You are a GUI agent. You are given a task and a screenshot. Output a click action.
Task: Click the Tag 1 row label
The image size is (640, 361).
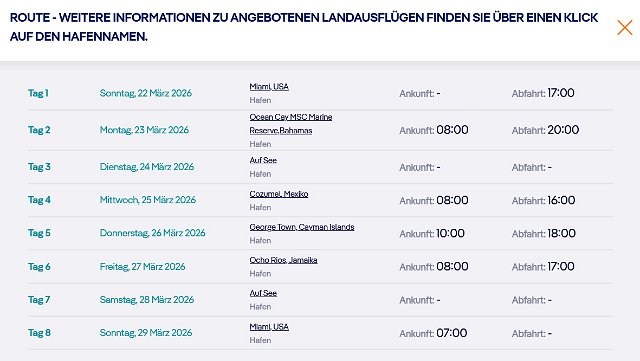38,93
